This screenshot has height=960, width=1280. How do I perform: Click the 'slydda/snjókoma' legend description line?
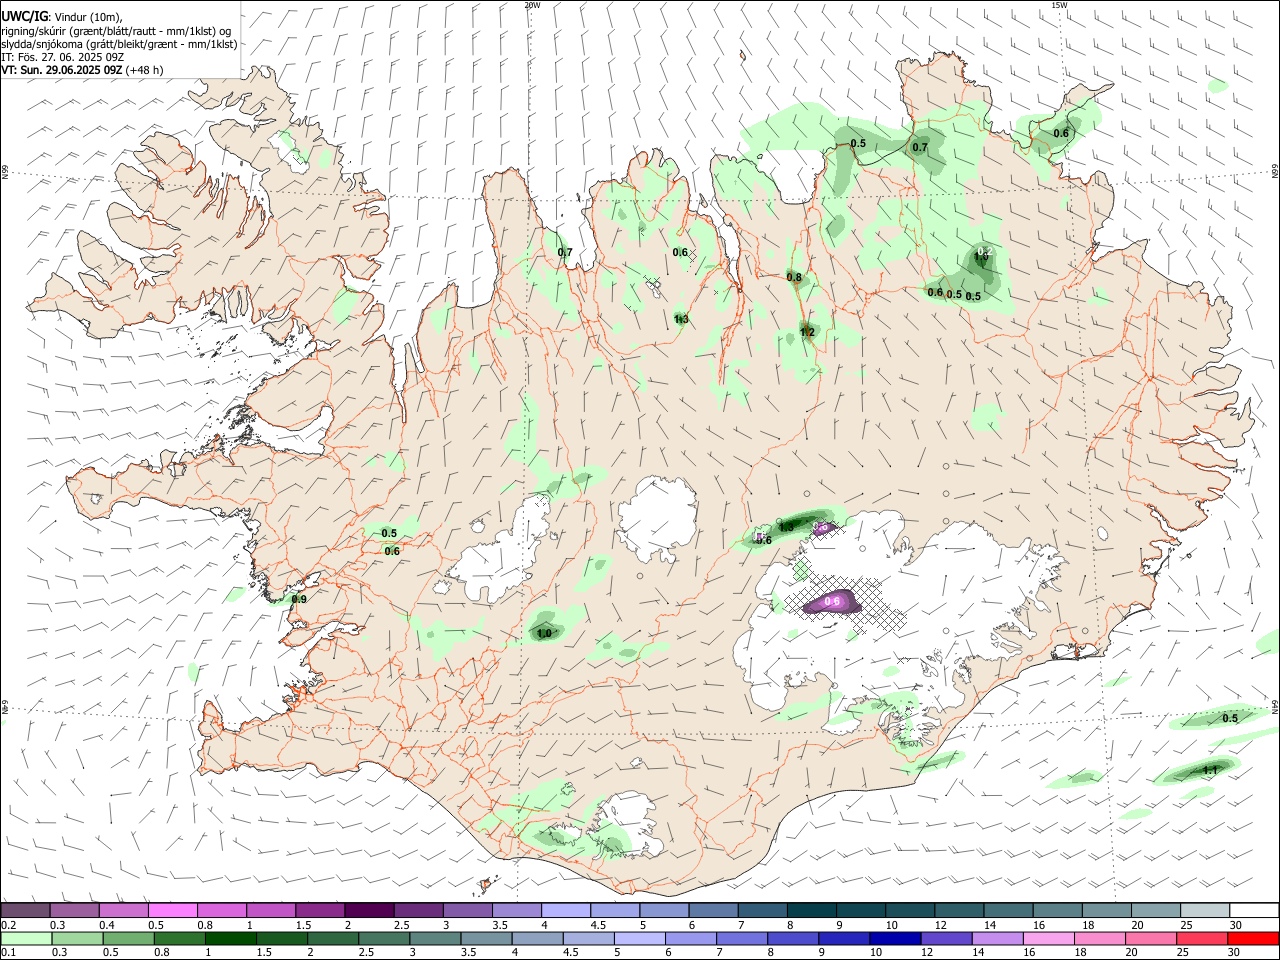click(x=119, y=44)
